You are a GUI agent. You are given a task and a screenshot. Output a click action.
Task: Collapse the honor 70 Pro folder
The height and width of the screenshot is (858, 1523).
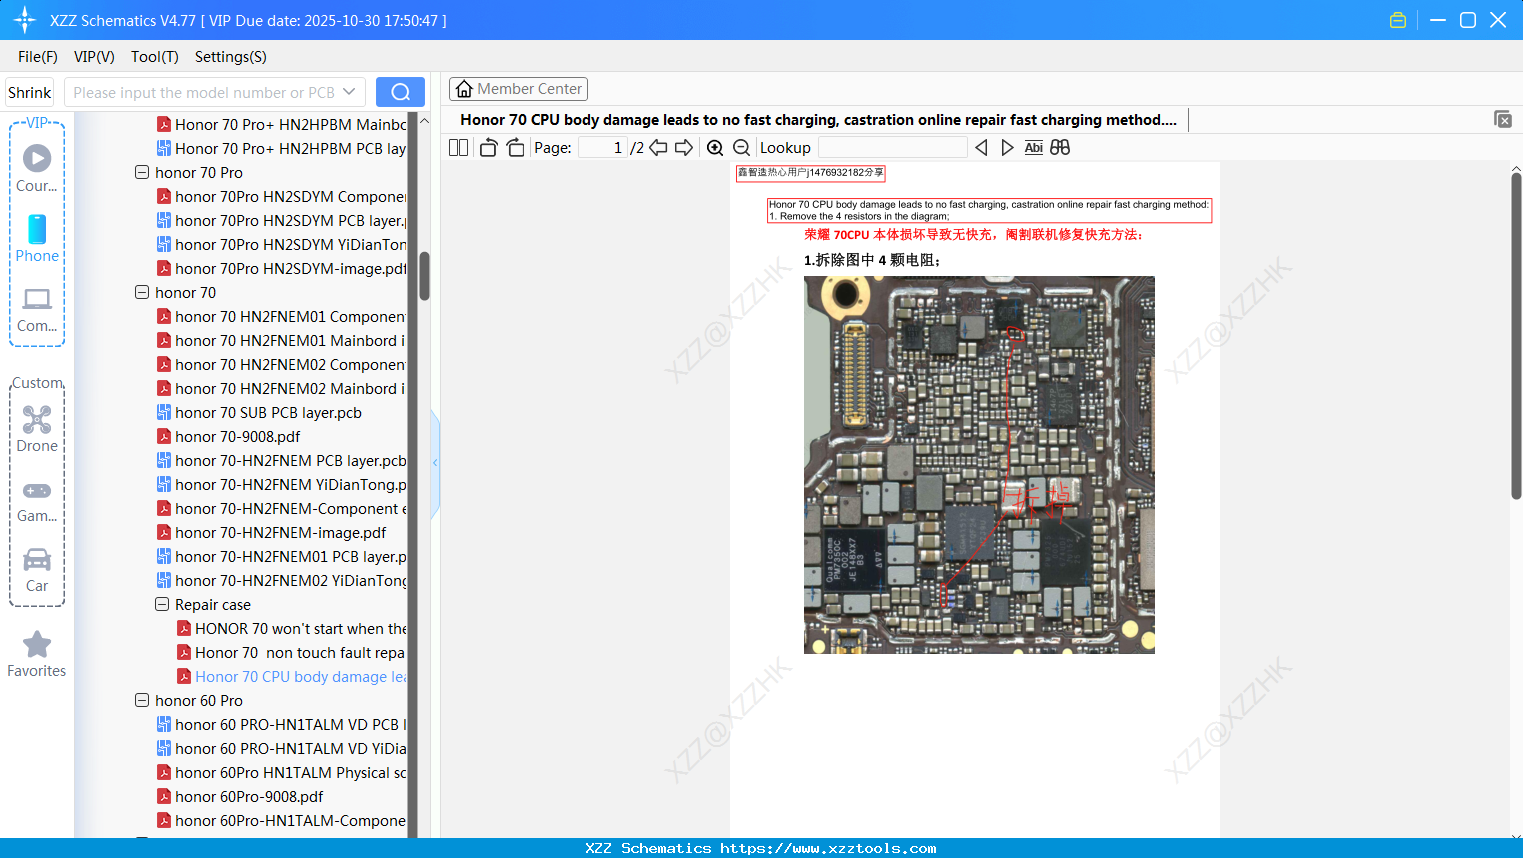tap(142, 172)
